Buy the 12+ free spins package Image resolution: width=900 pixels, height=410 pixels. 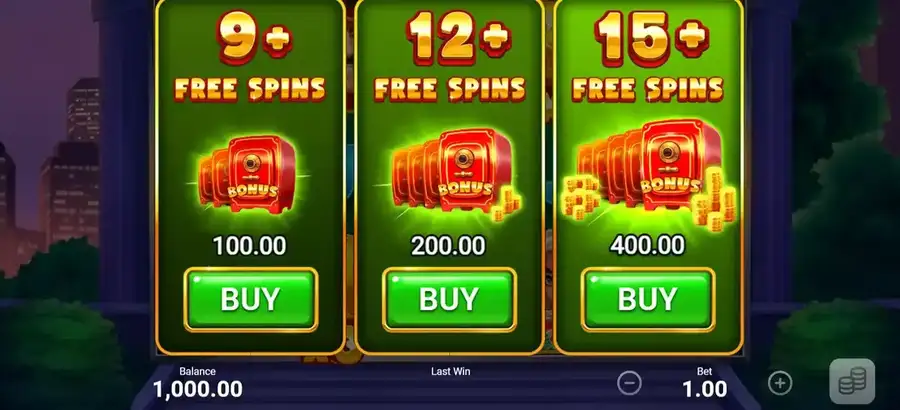coord(449,299)
